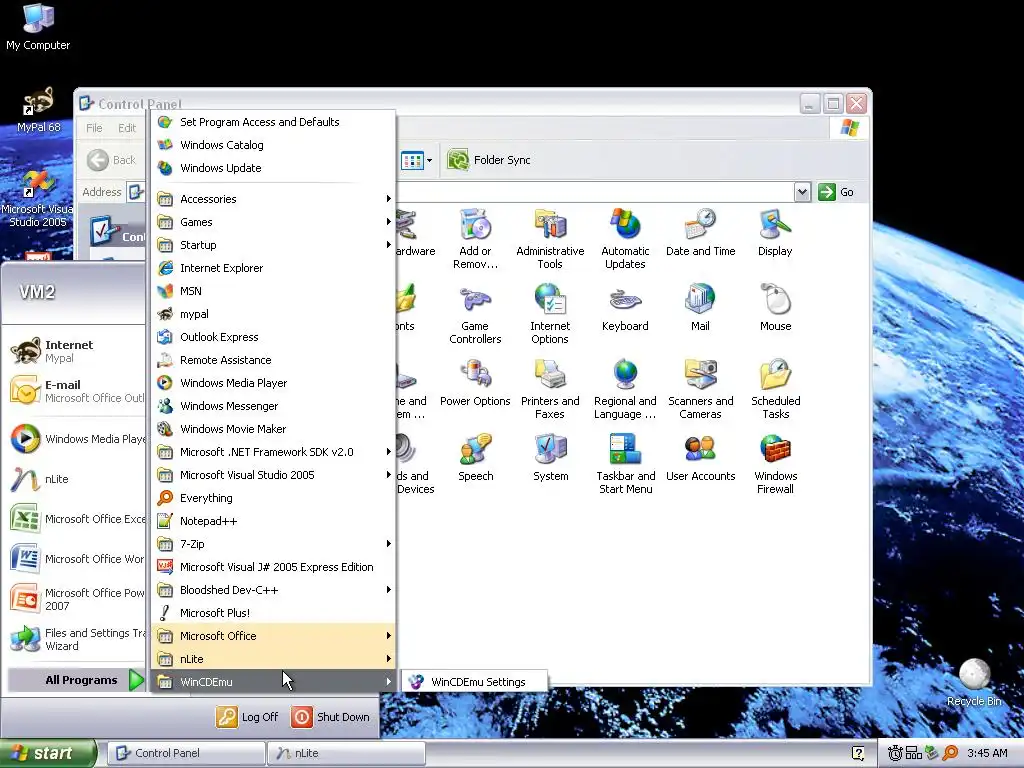Open Taskbar and Start Menu applet
The height and width of the screenshot is (768, 1024).
tap(625, 464)
